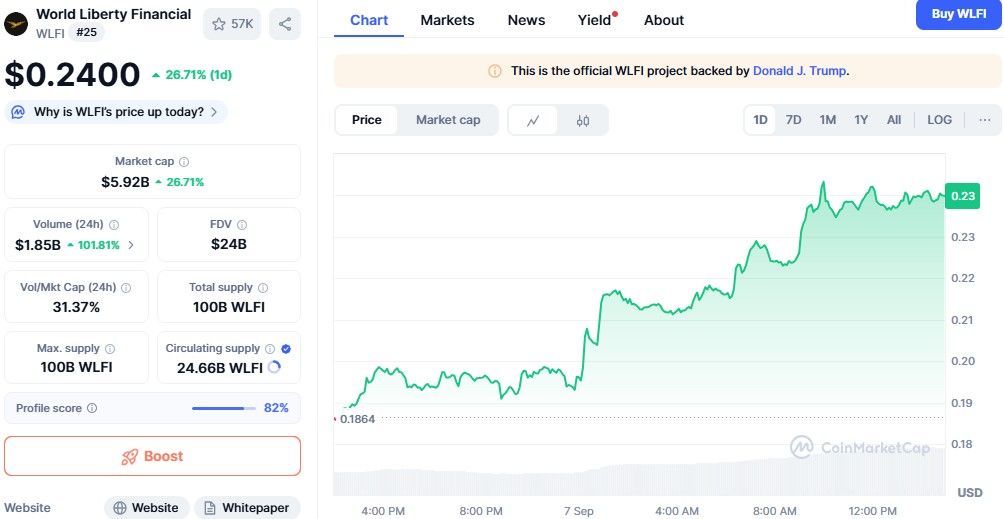The image size is (1004, 519).
Task: Open the three-dots chart options menu
Action: (x=985, y=120)
